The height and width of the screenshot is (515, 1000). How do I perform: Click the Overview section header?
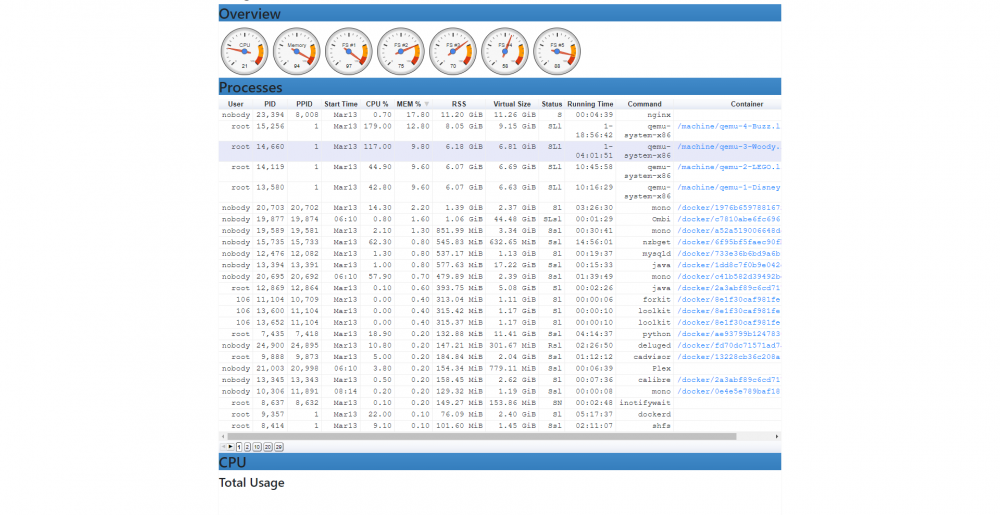499,13
